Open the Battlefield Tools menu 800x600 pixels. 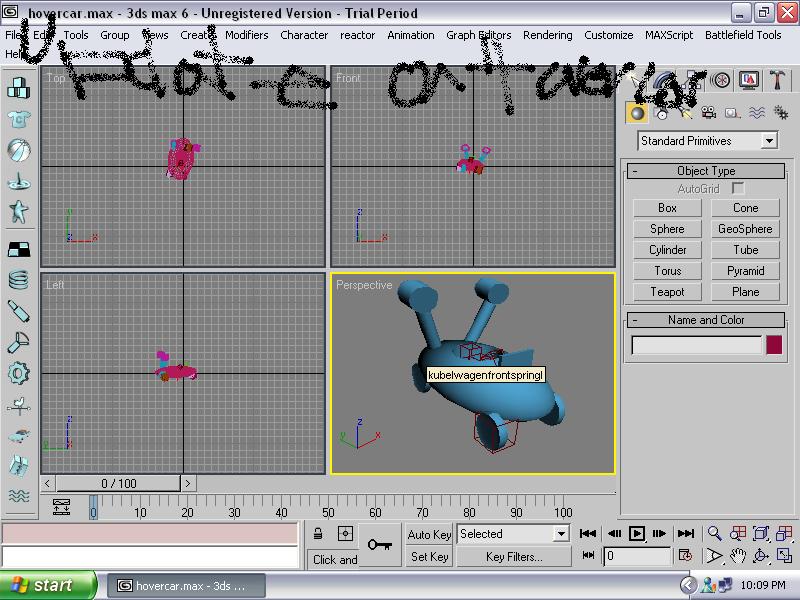coord(743,35)
